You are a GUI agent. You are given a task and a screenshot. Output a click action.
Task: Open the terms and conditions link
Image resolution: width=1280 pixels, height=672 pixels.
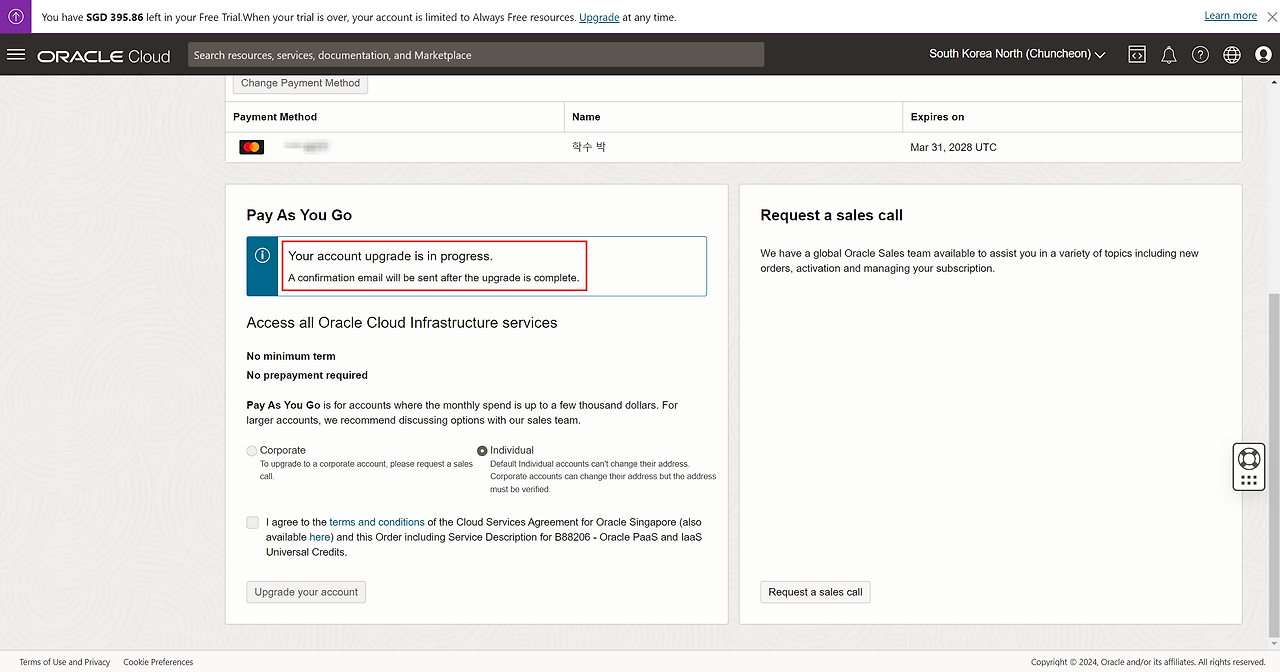[x=377, y=522]
